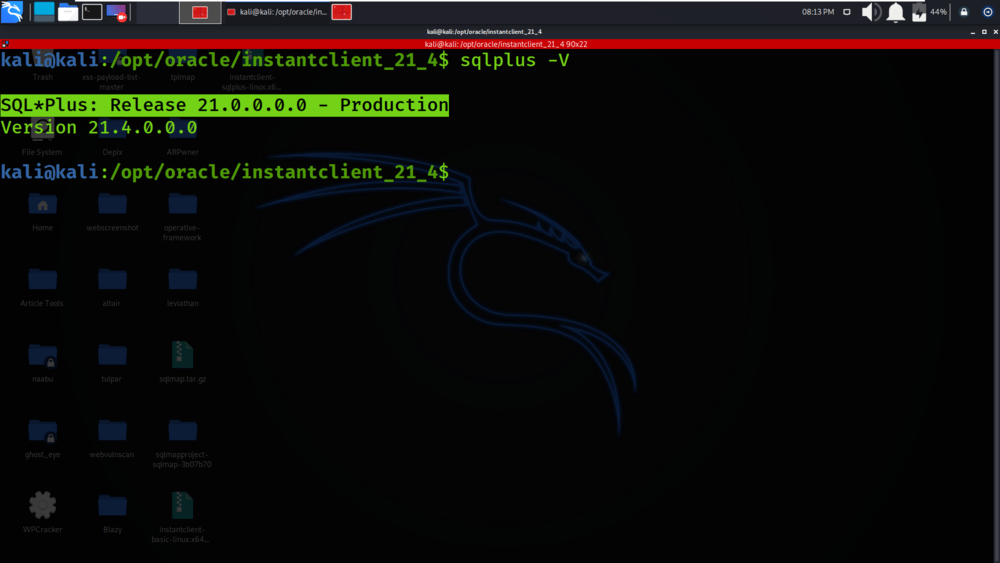Open the Kali dragon applications menu
Screen dimensions: 1000x563
[x=12, y=11]
